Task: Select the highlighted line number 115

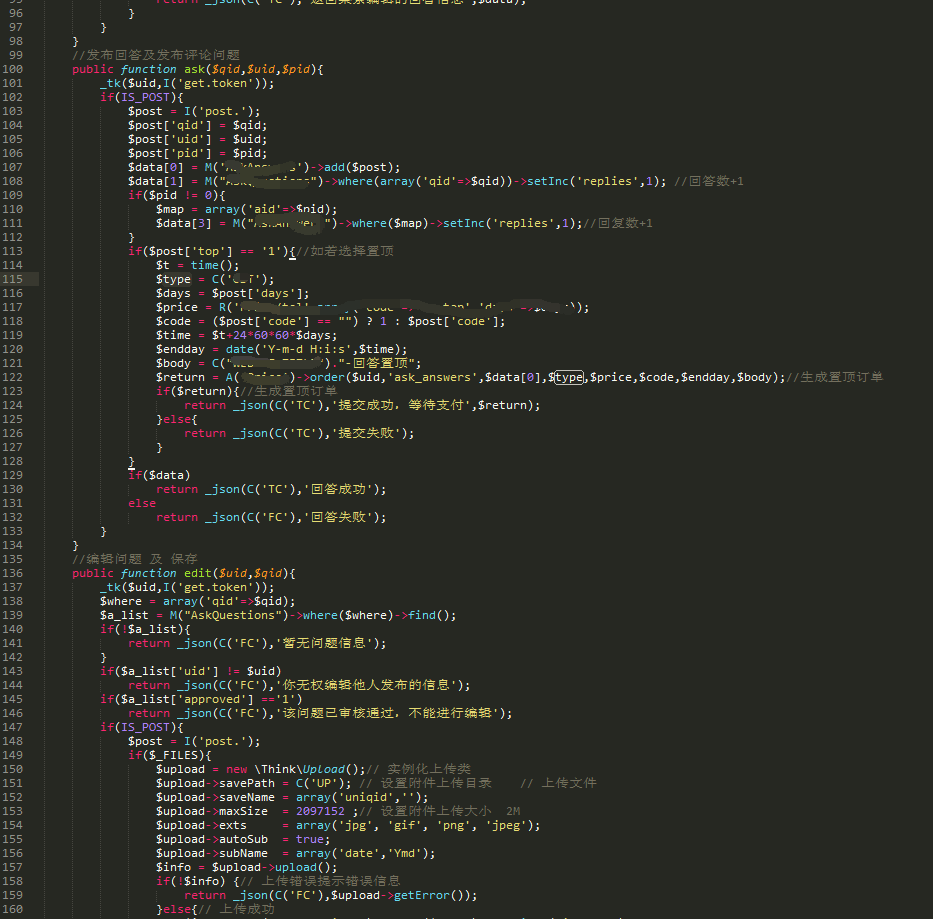Action: point(12,279)
